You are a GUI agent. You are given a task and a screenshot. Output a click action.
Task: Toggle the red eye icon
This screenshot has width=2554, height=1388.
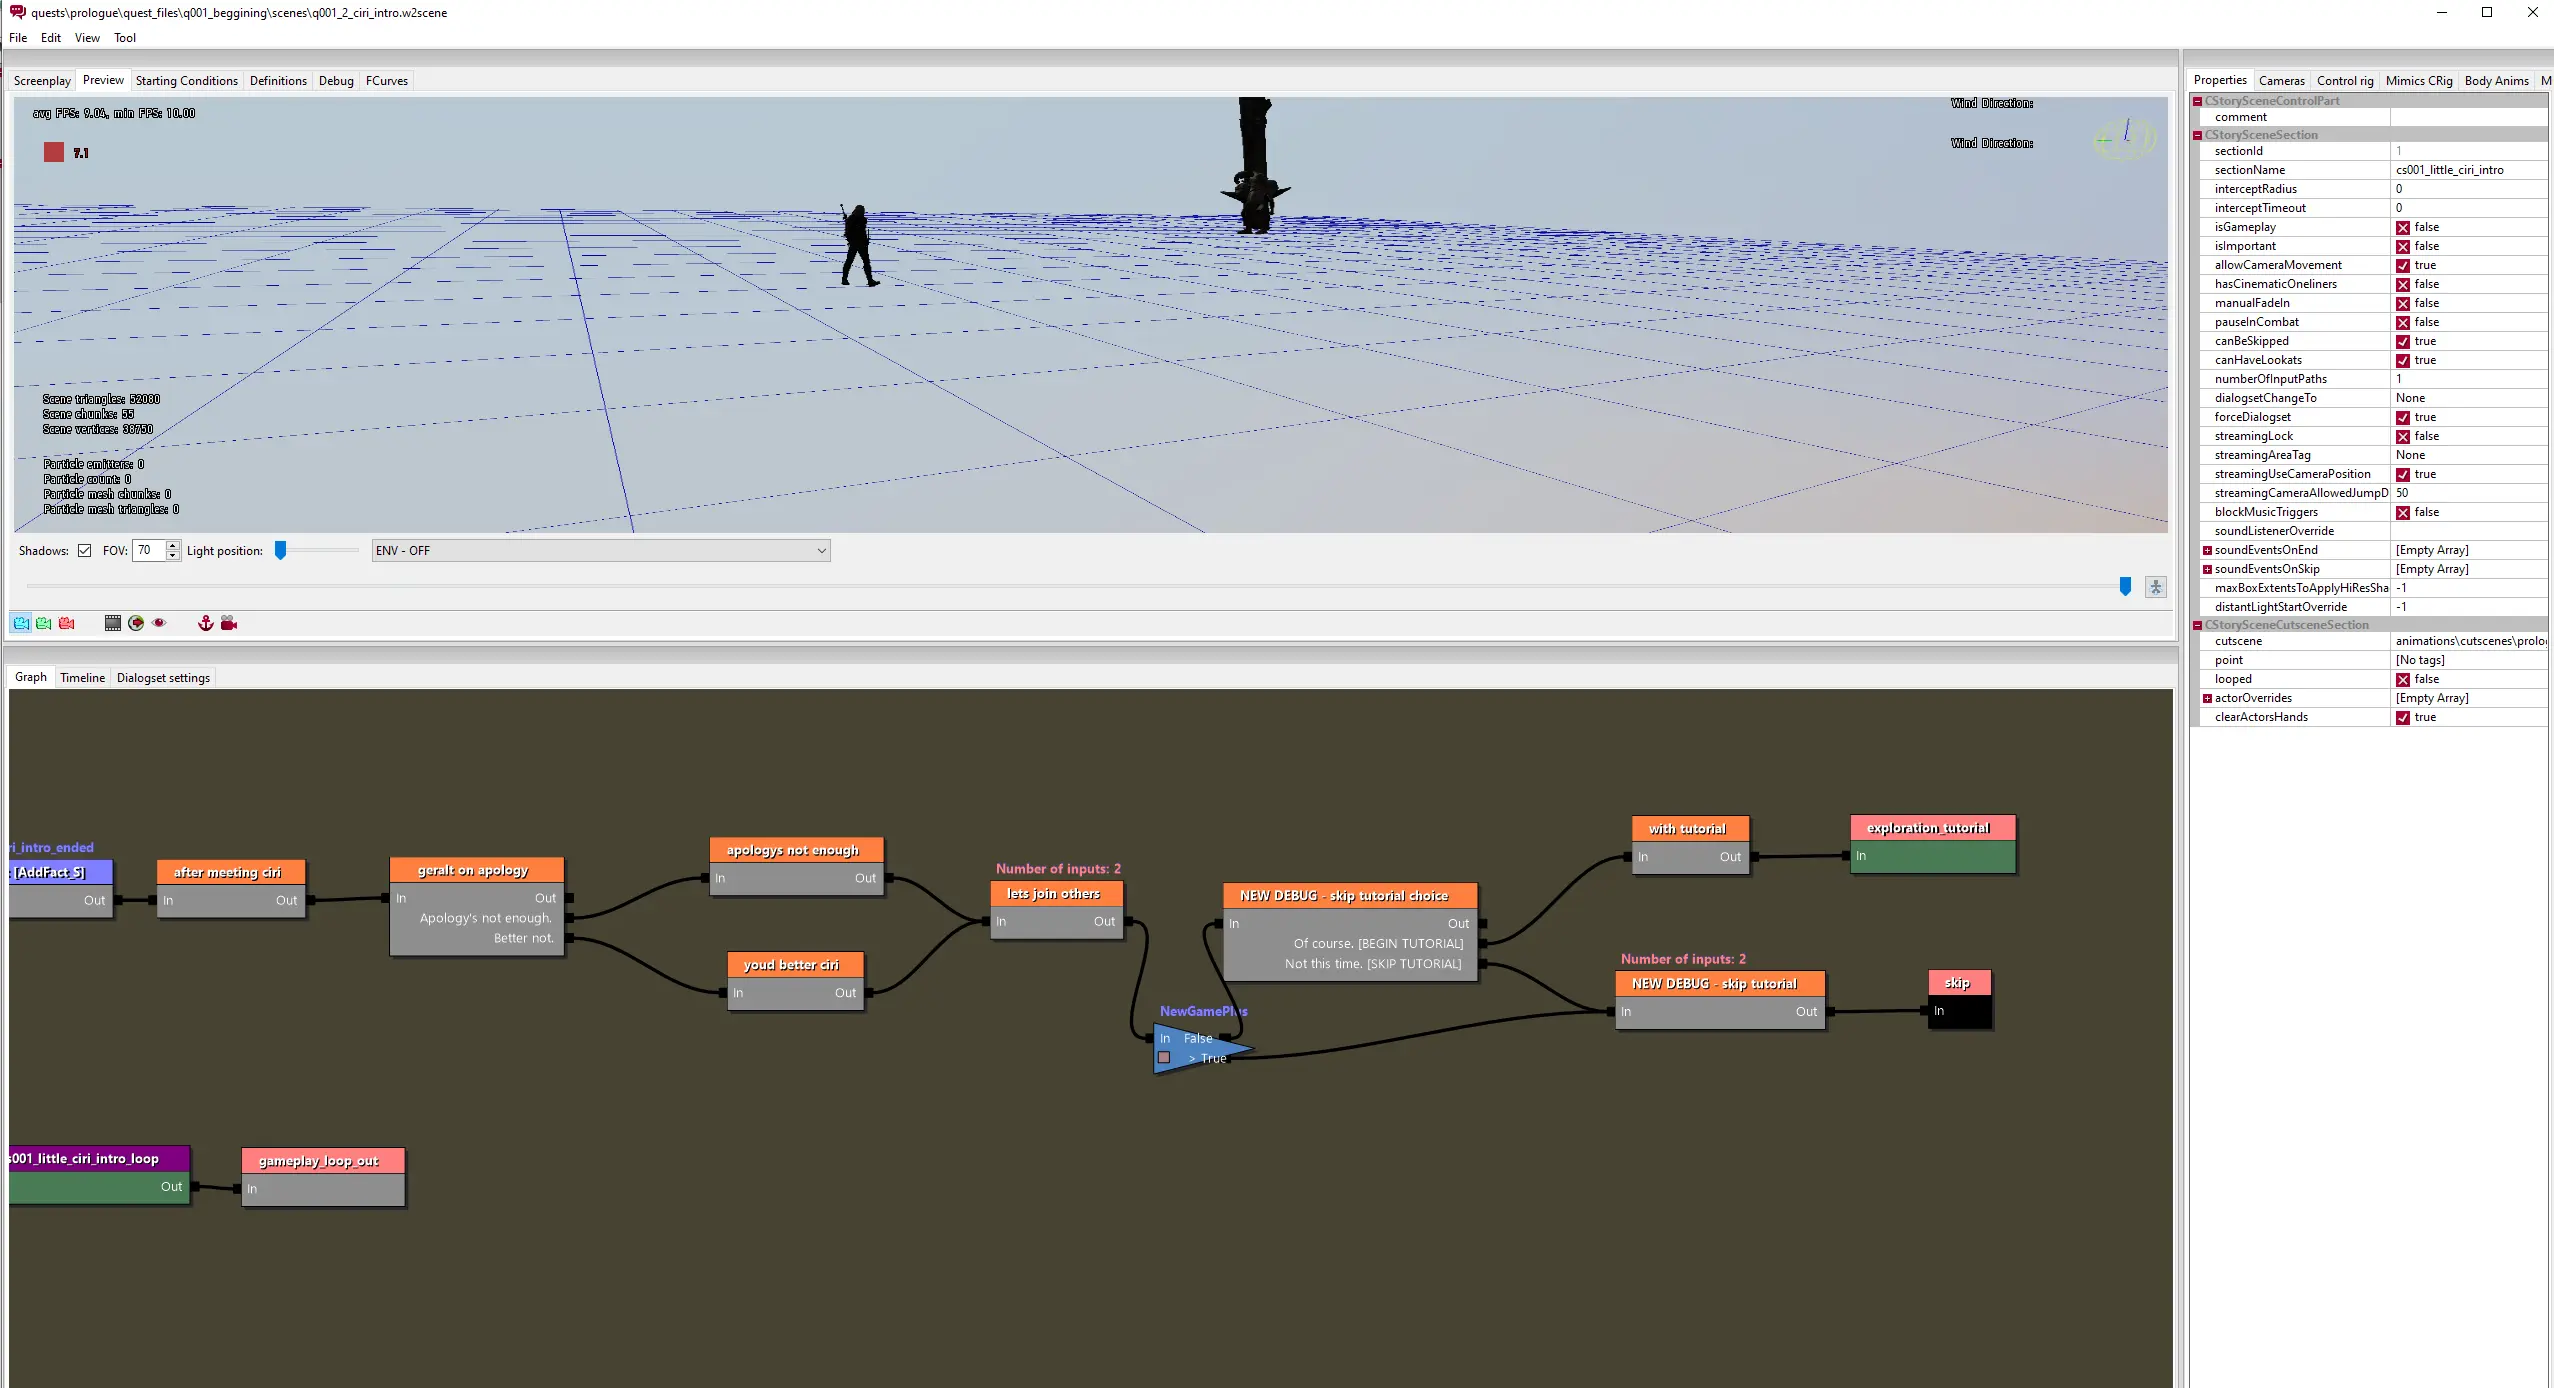point(159,623)
